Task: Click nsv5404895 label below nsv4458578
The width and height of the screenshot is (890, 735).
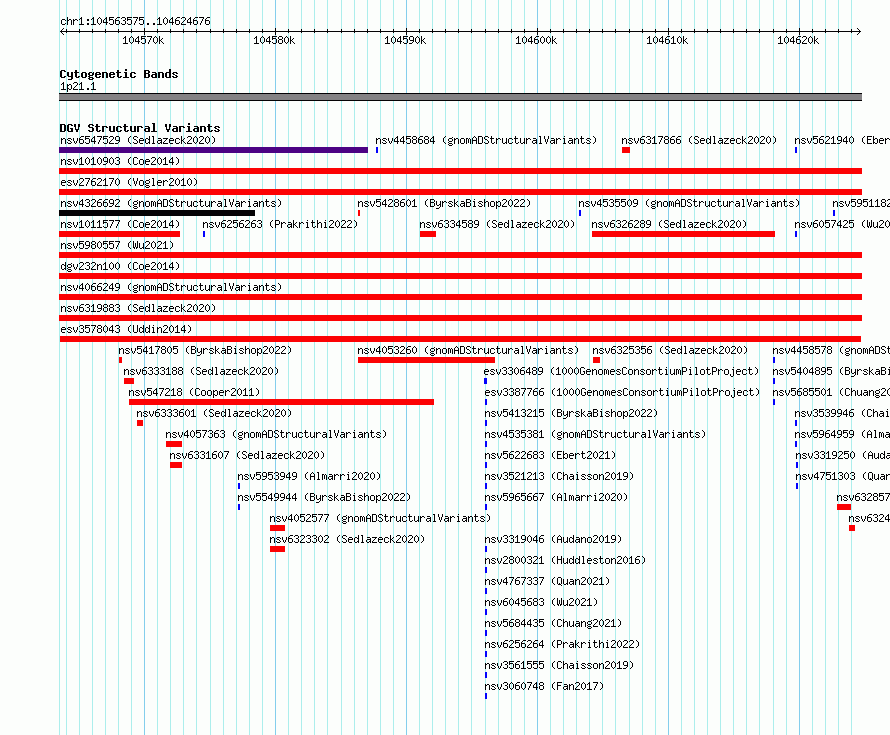Action: 831,371
